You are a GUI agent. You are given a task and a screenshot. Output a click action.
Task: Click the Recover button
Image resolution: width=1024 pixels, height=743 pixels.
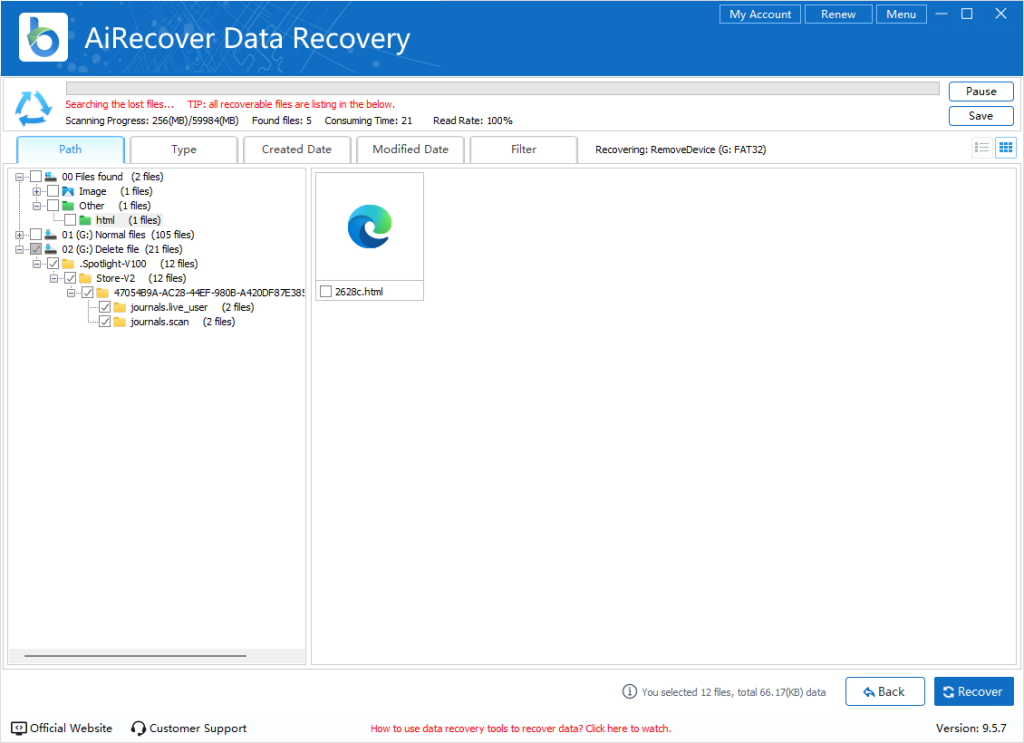pyautogui.click(x=973, y=691)
